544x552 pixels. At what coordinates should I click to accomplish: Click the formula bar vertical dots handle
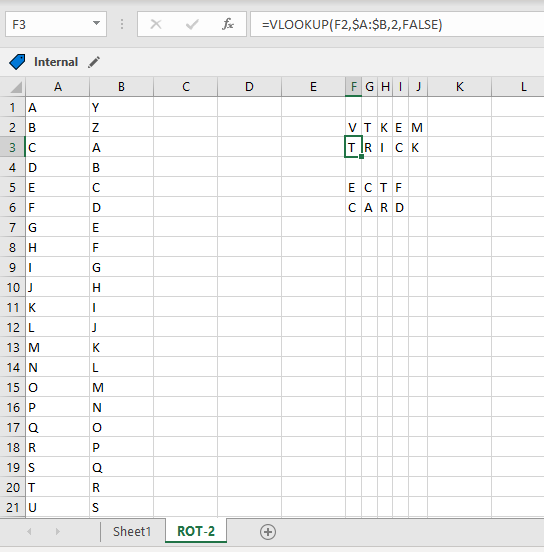pyautogui.click(x=122, y=24)
